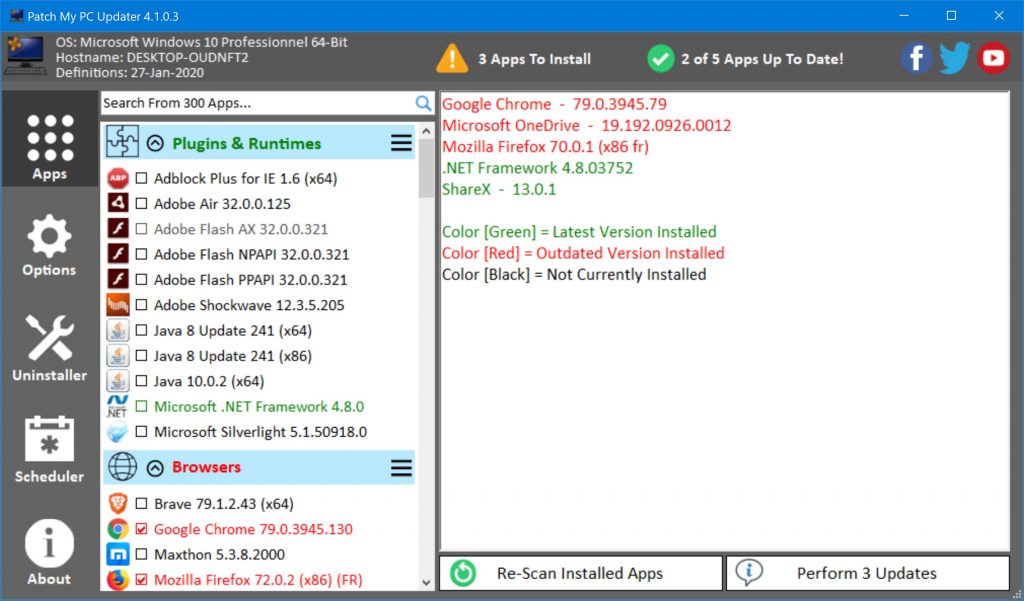
Task: Check Adobe Air 32.0.0.125 checkbox
Action: pyautogui.click(x=141, y=204)
